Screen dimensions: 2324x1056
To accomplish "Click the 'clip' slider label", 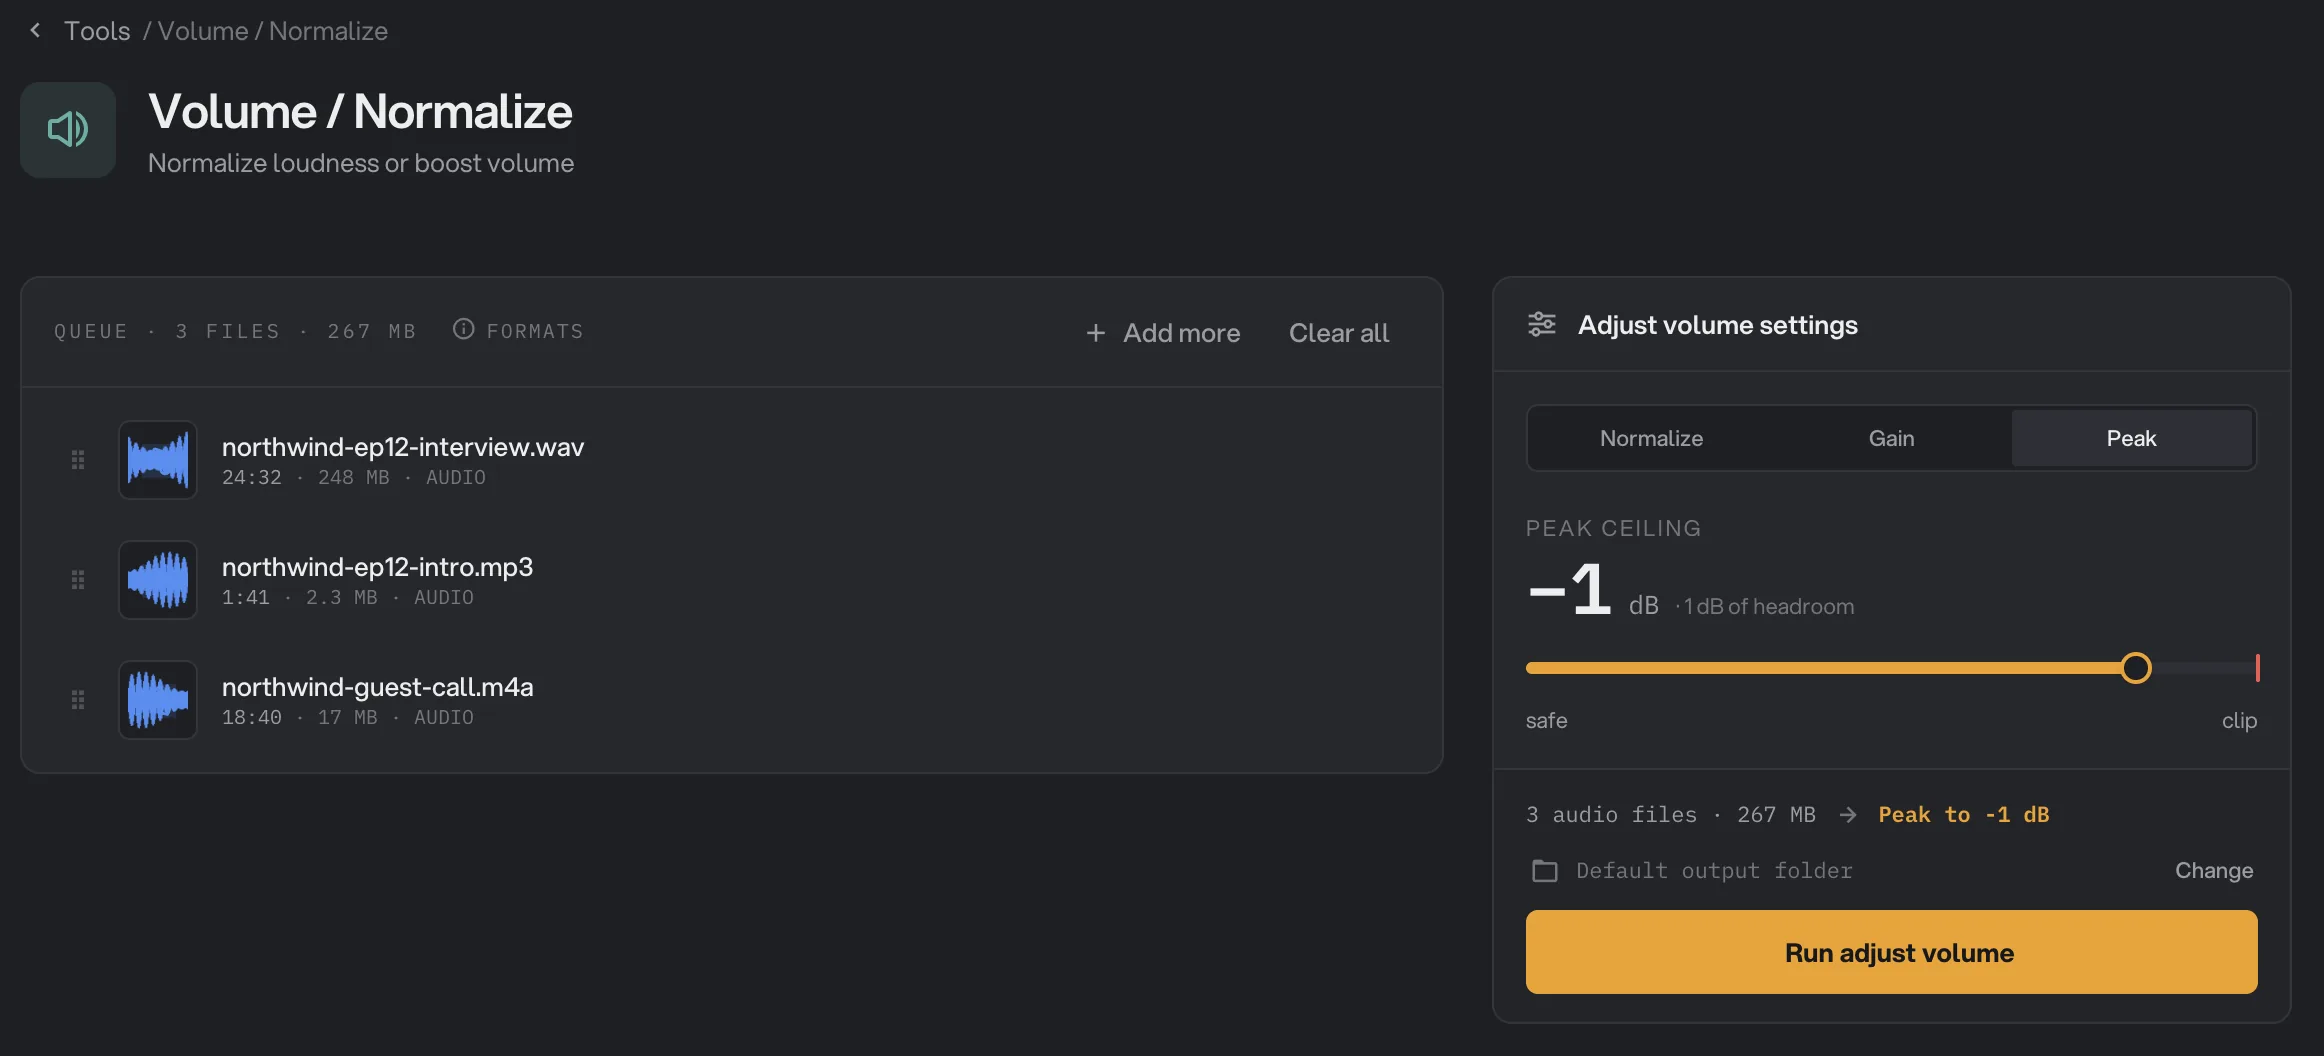I will (x=2239, y=721).
